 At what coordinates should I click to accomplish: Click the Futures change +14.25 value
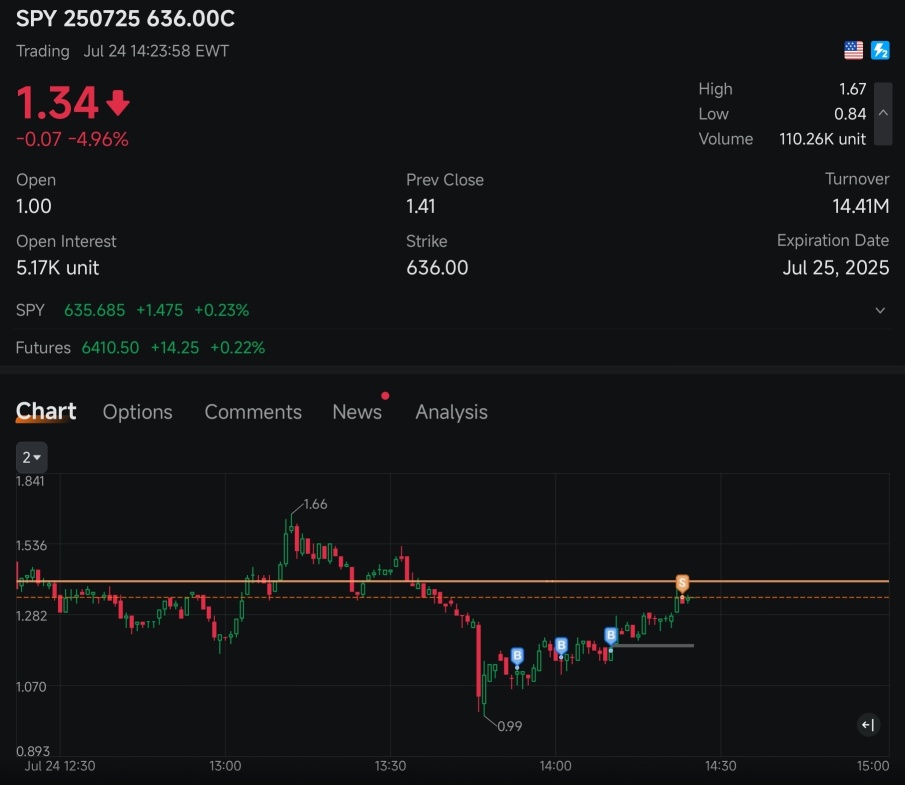(x=174, y=348)
